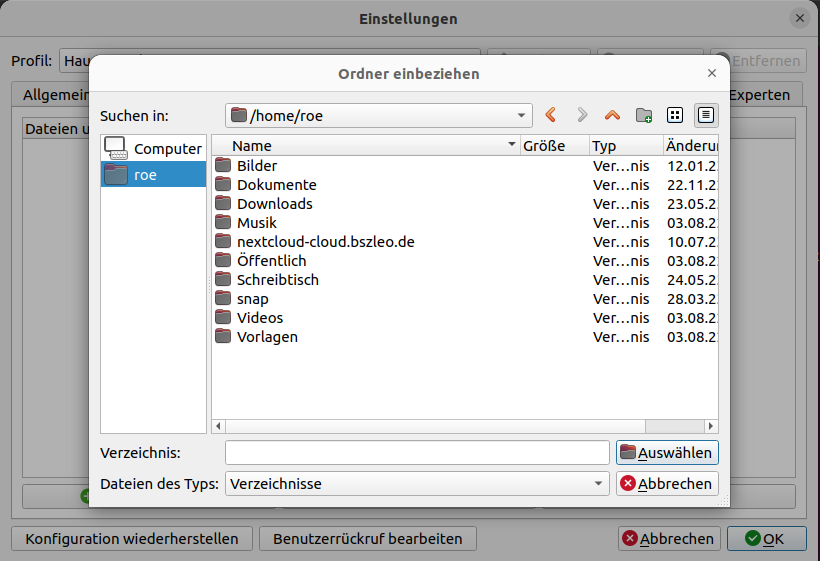Switch to detailed list view
This screenshot has height=561, width=820.
(706, 115)
